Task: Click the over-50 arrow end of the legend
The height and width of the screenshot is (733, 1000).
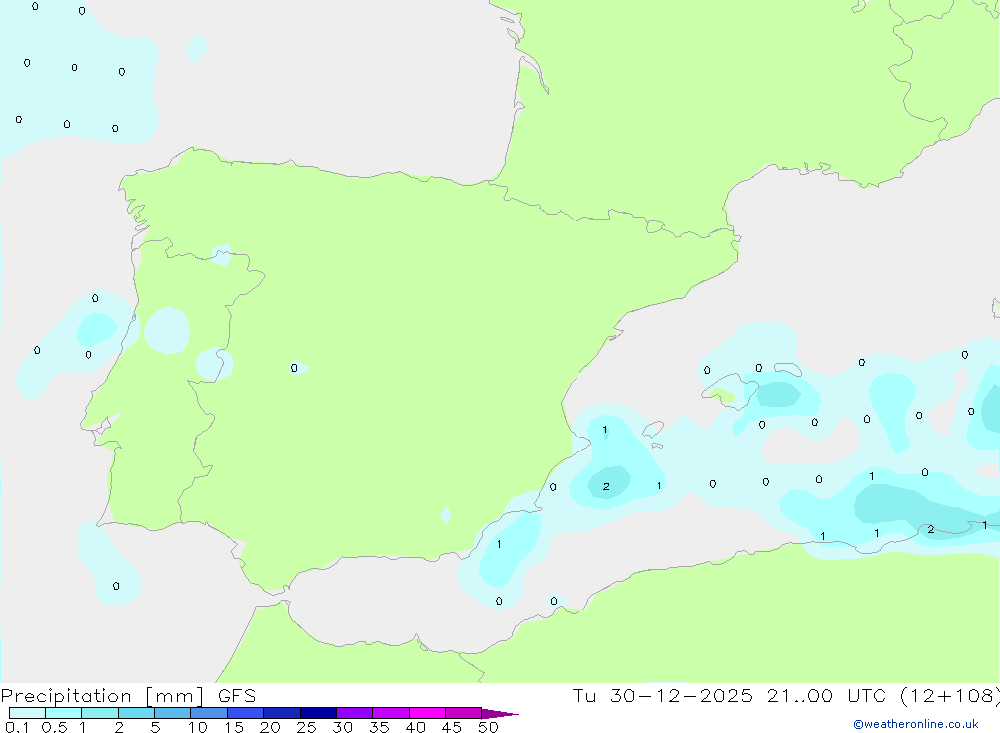Action: pyautogui.click(x=500, y=713)
